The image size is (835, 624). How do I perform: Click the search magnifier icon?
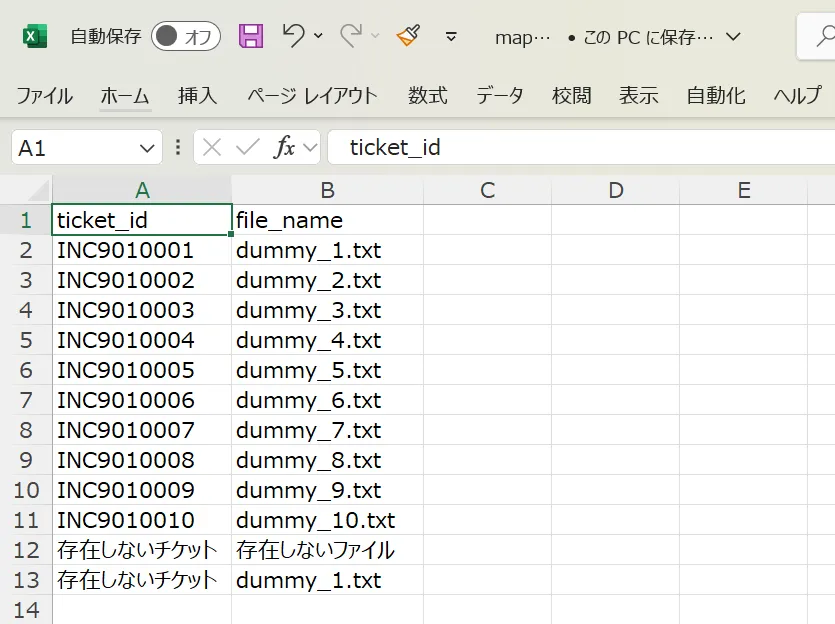[x=825, y=37]
